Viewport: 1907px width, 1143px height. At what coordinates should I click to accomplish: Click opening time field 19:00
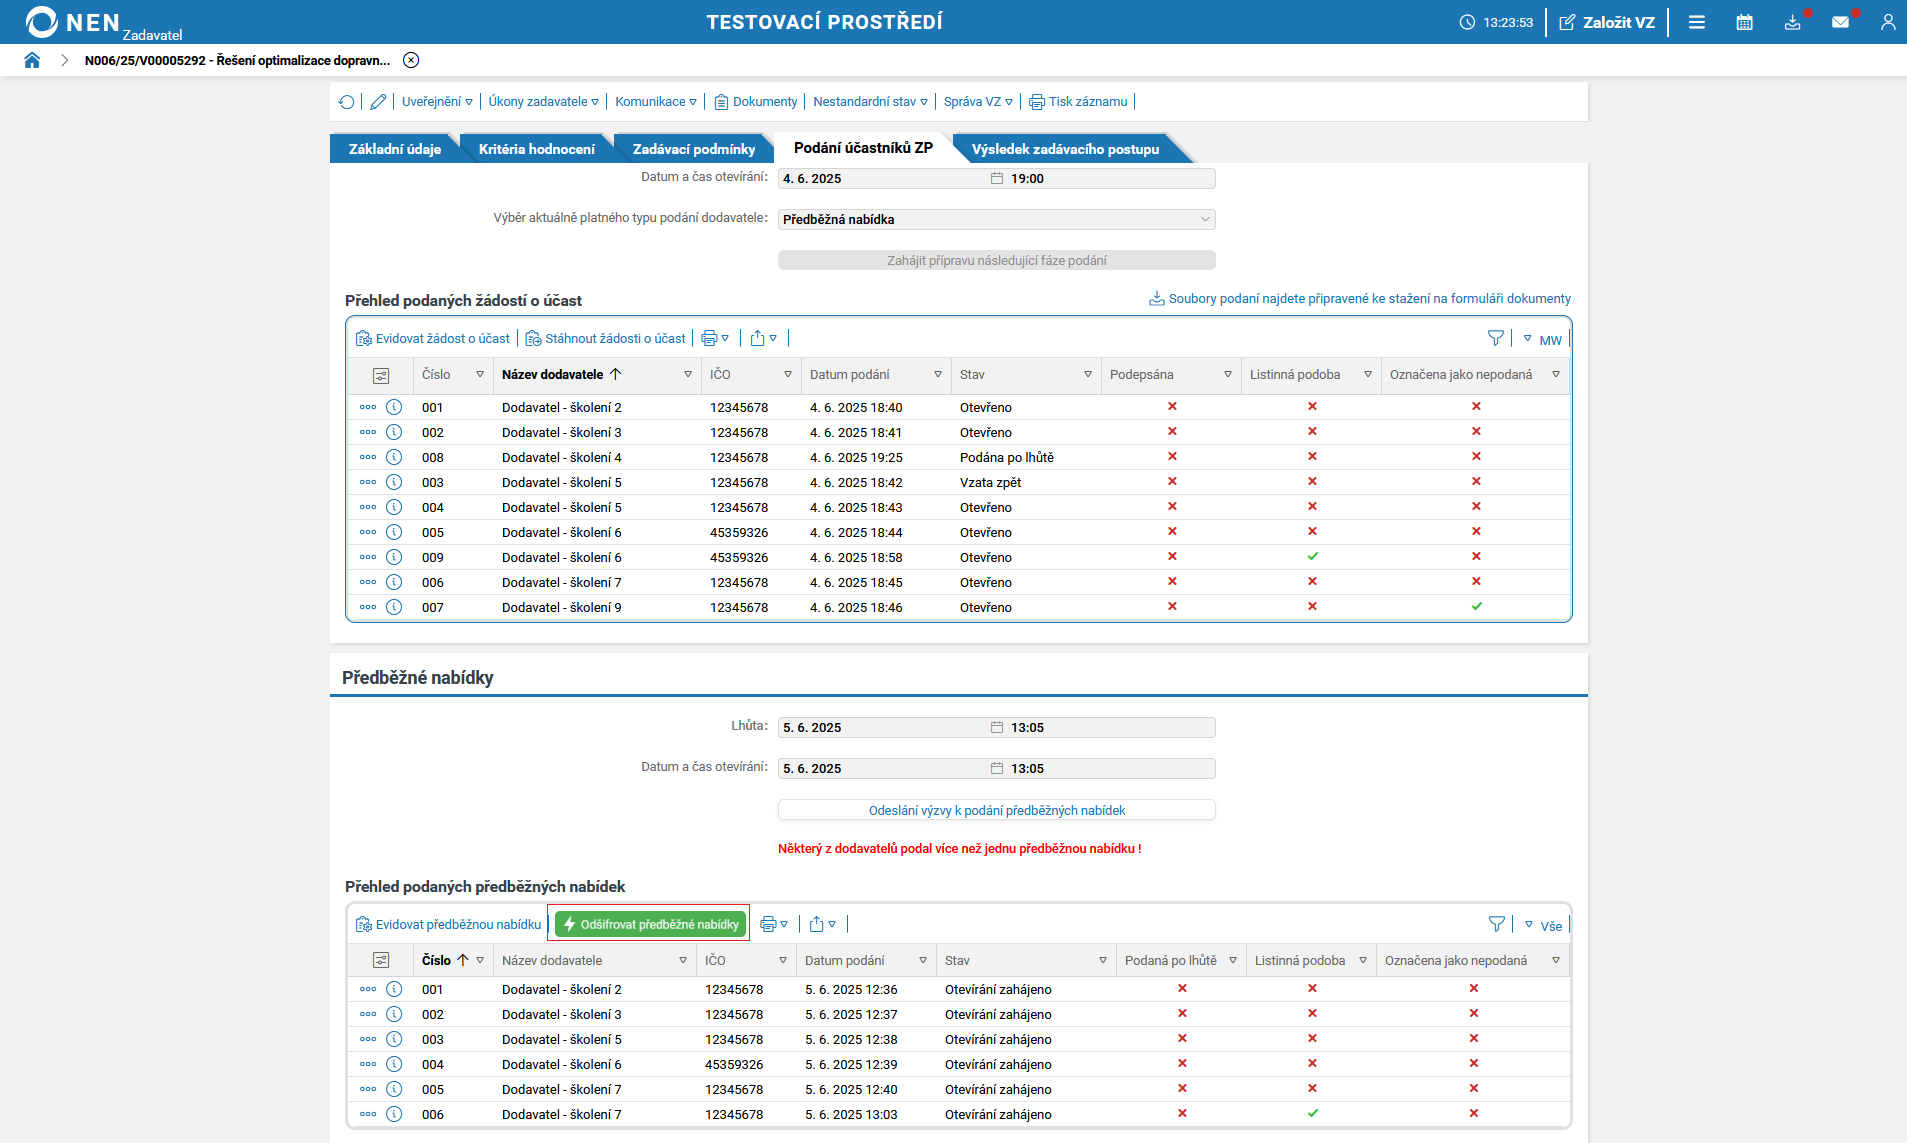(x=1111, y=179)
